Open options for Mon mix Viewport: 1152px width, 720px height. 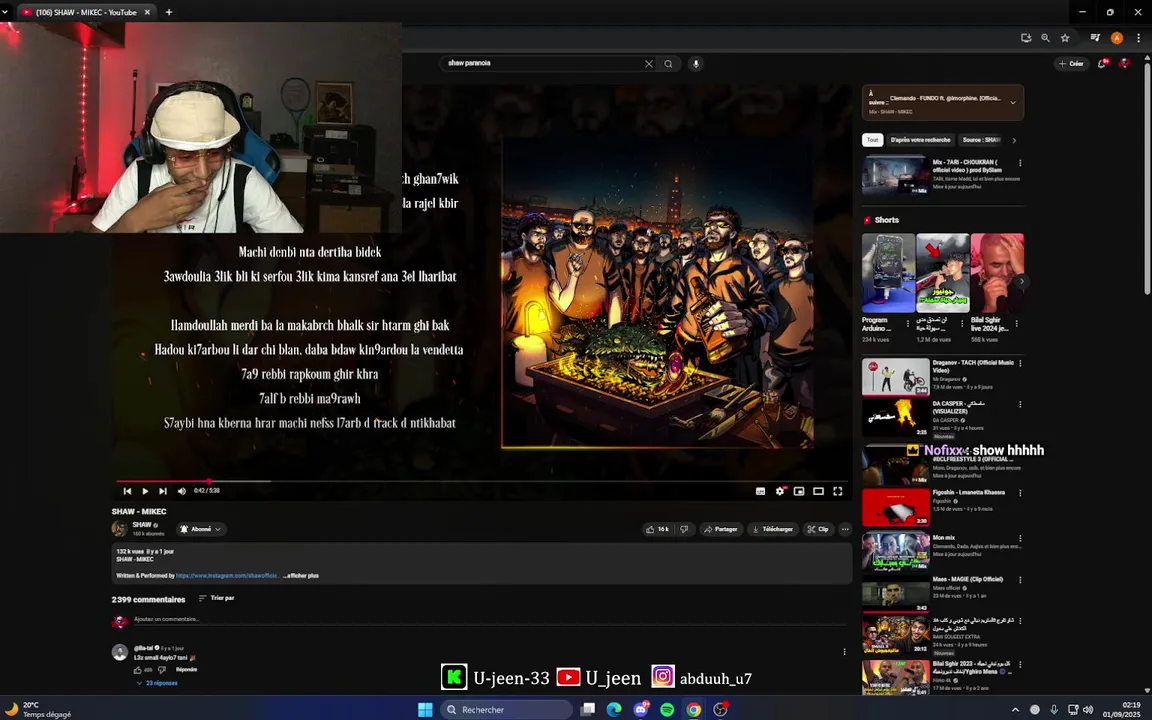tap(1020, 539)
